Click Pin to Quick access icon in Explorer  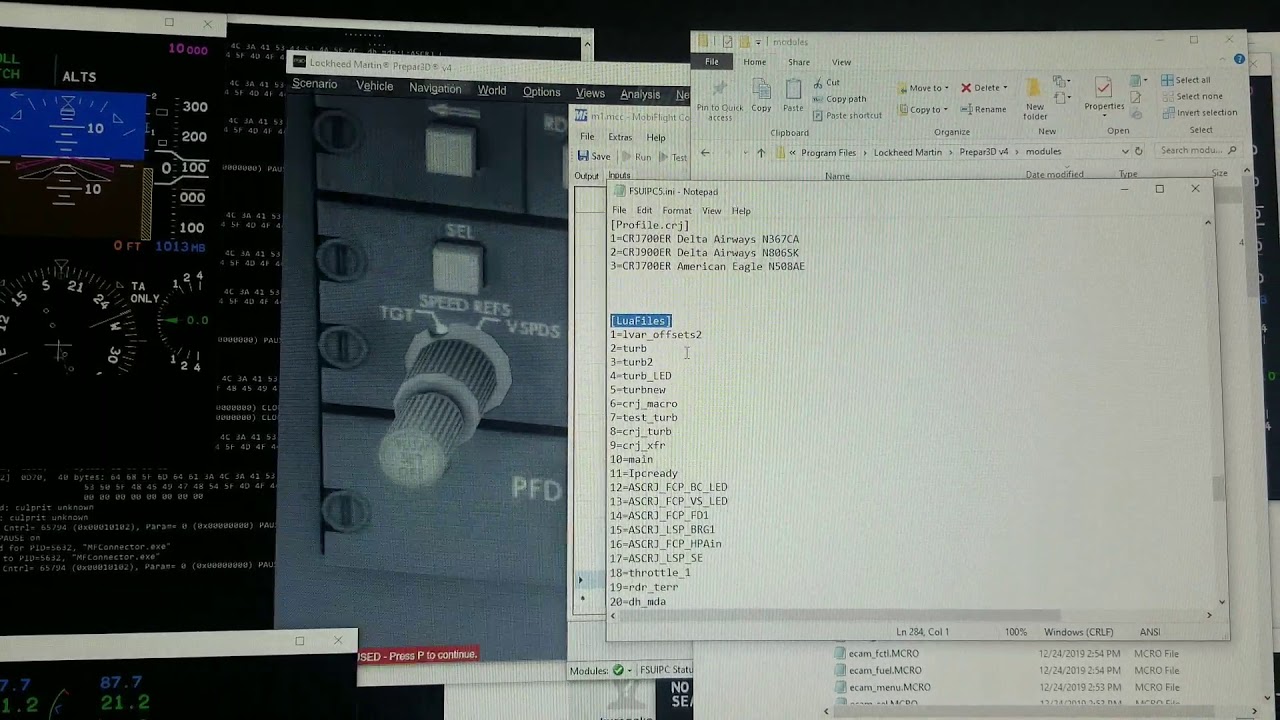coord(720,88)
